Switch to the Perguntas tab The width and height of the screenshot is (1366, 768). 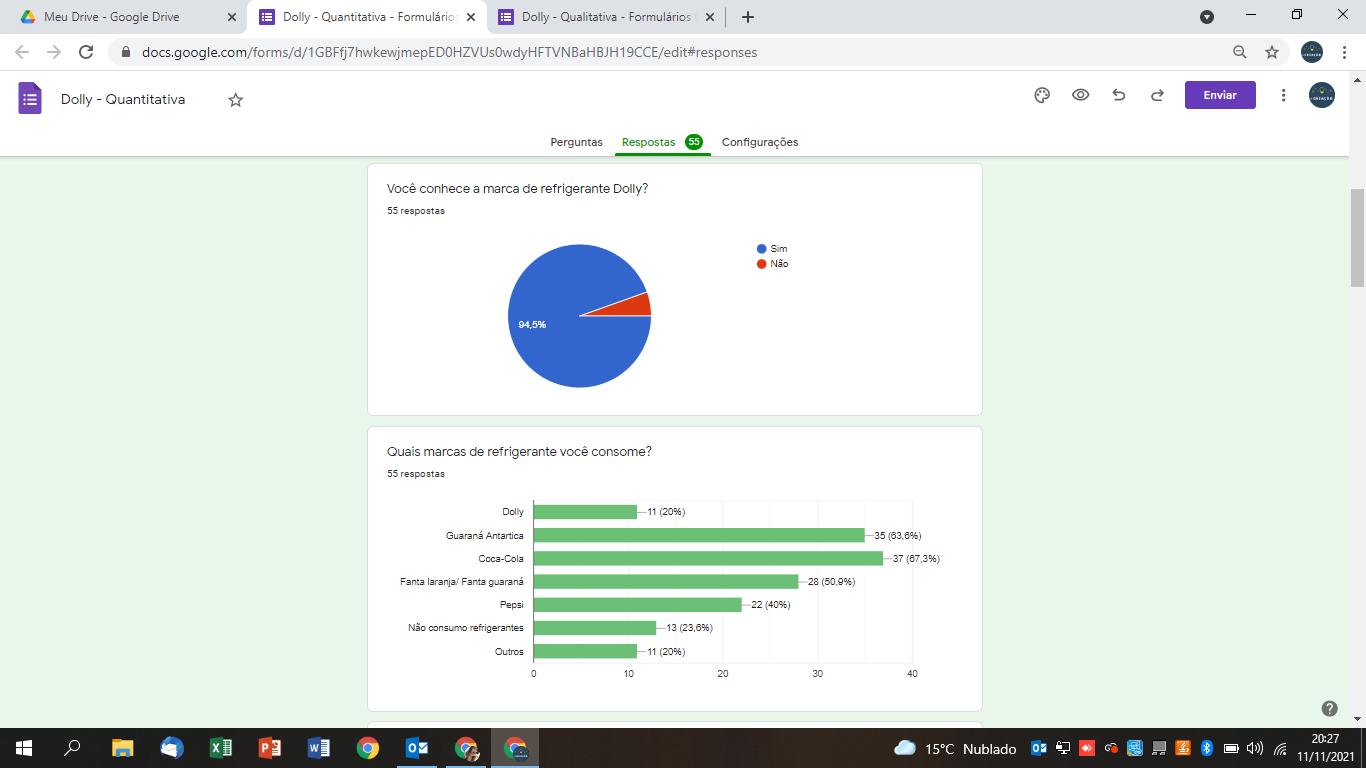576,142
